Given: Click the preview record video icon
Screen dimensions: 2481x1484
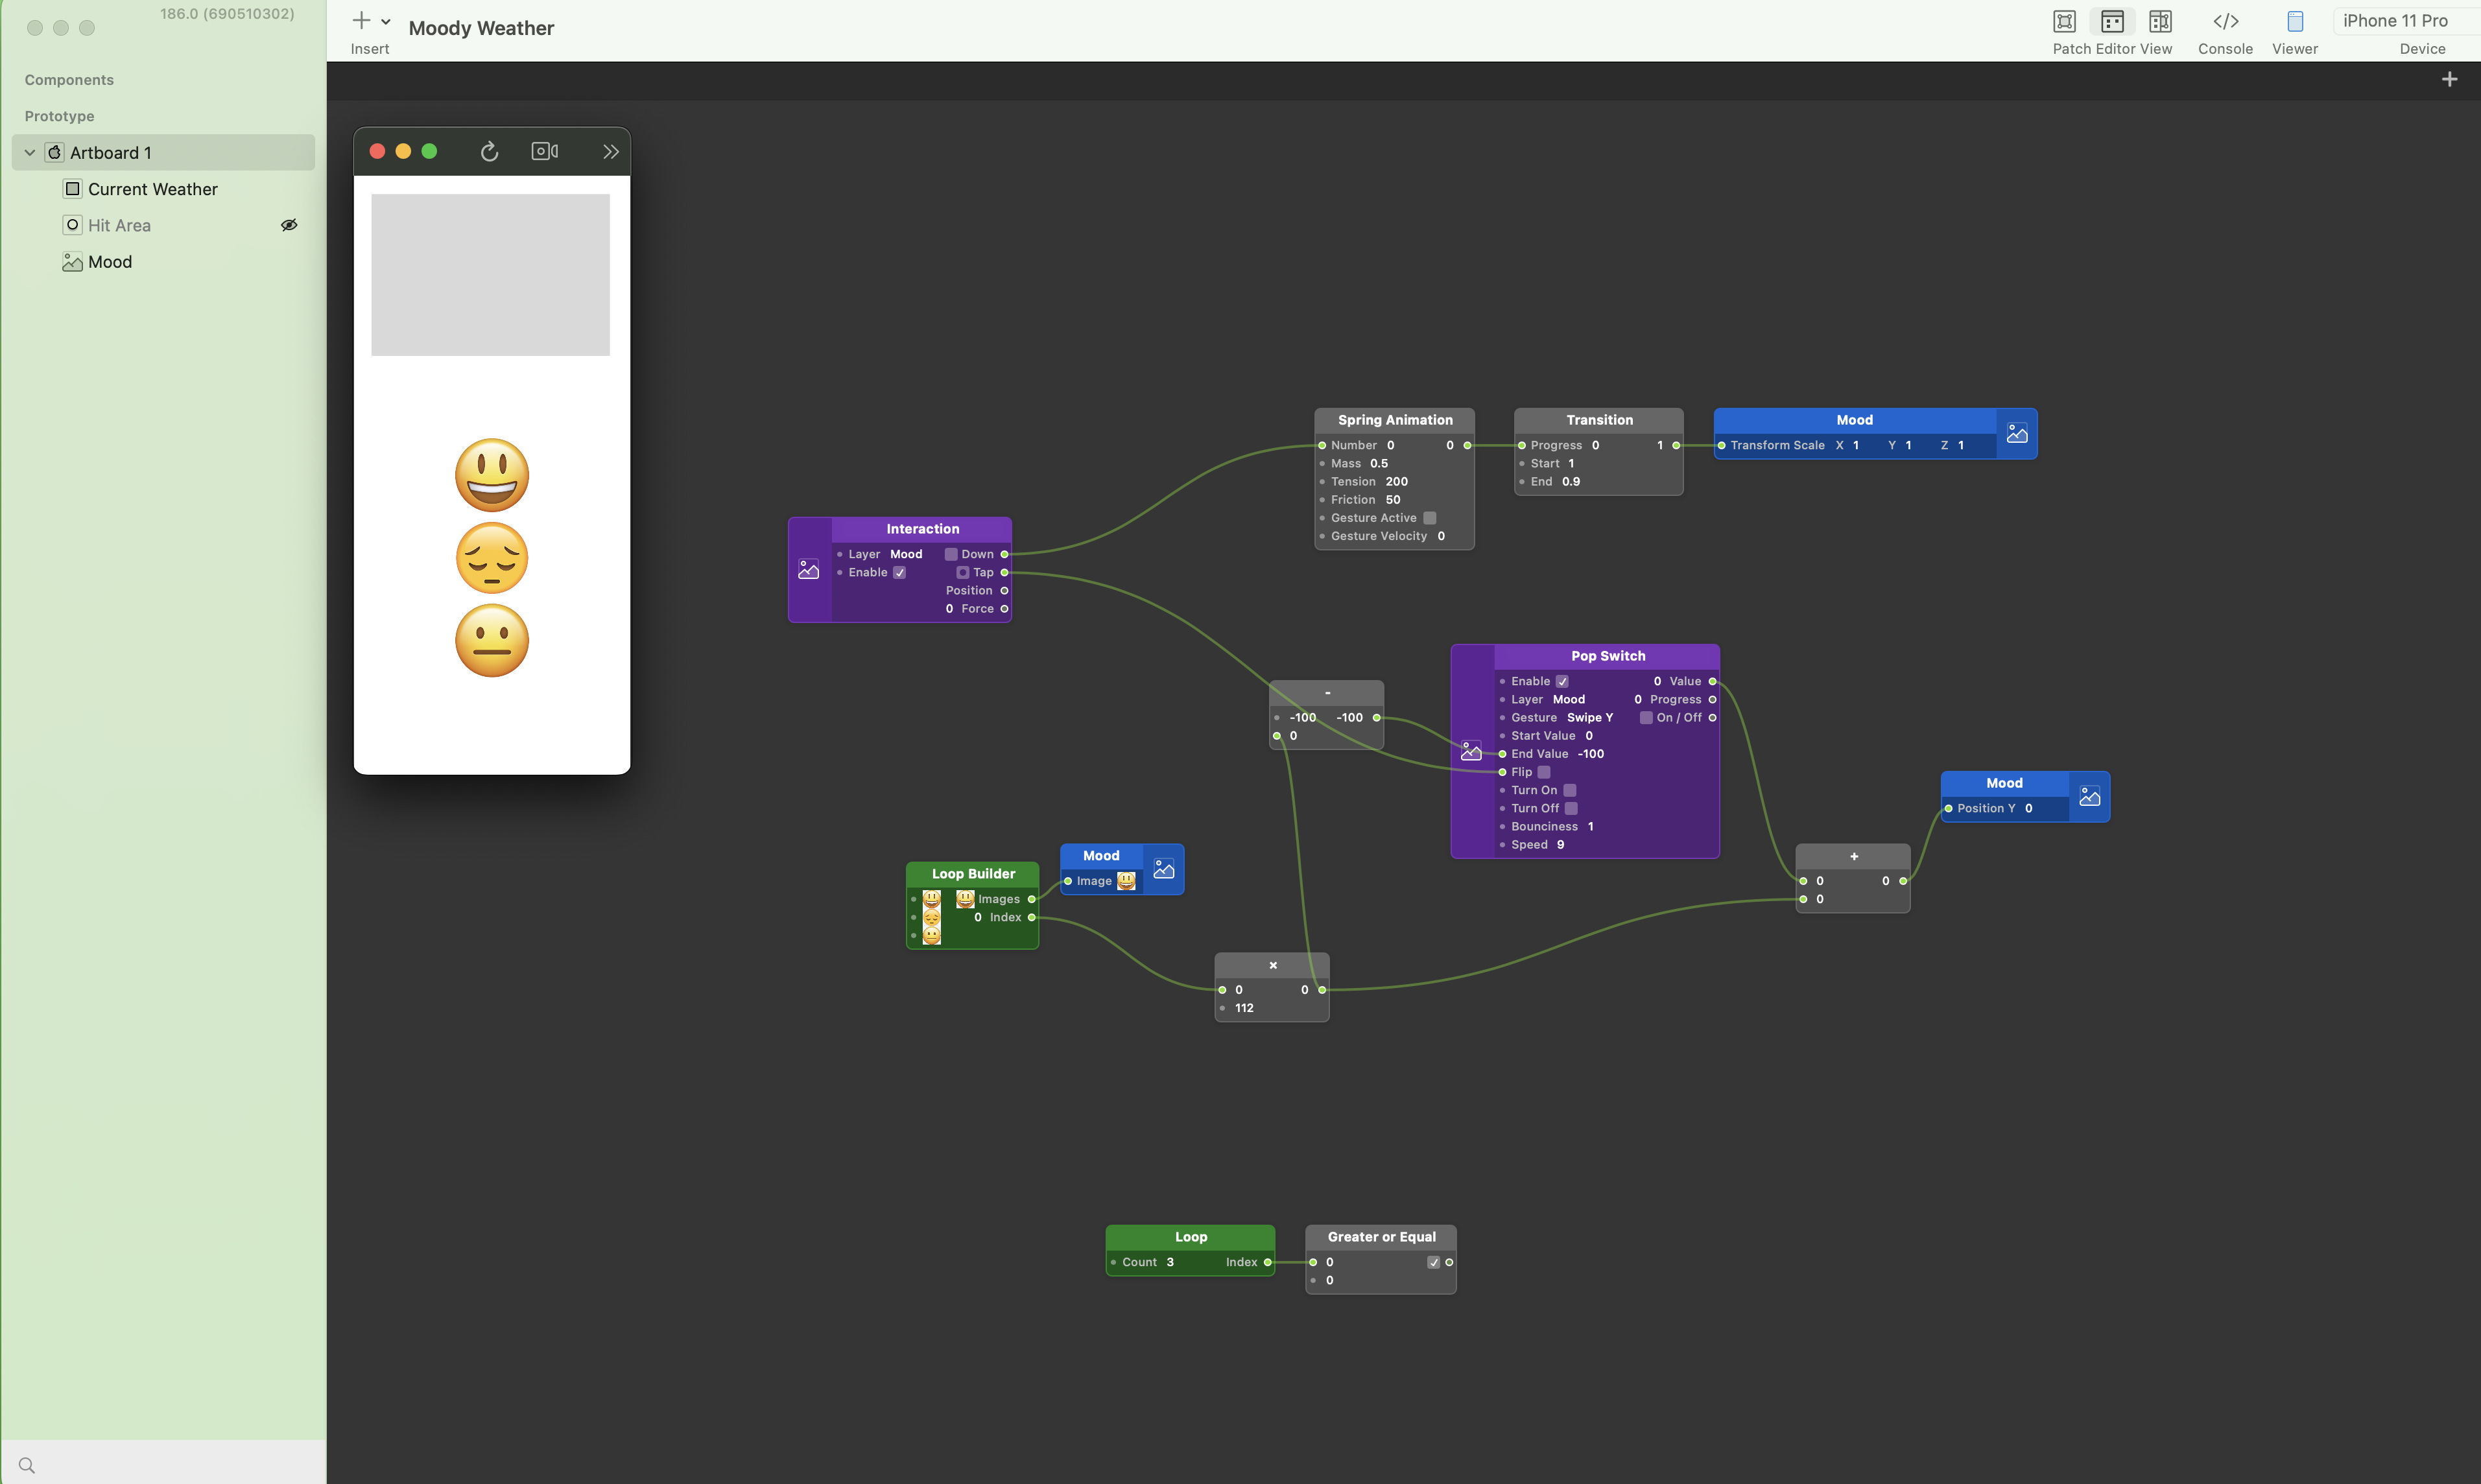Looking at the screenshot, I should [x=544, y=152].
